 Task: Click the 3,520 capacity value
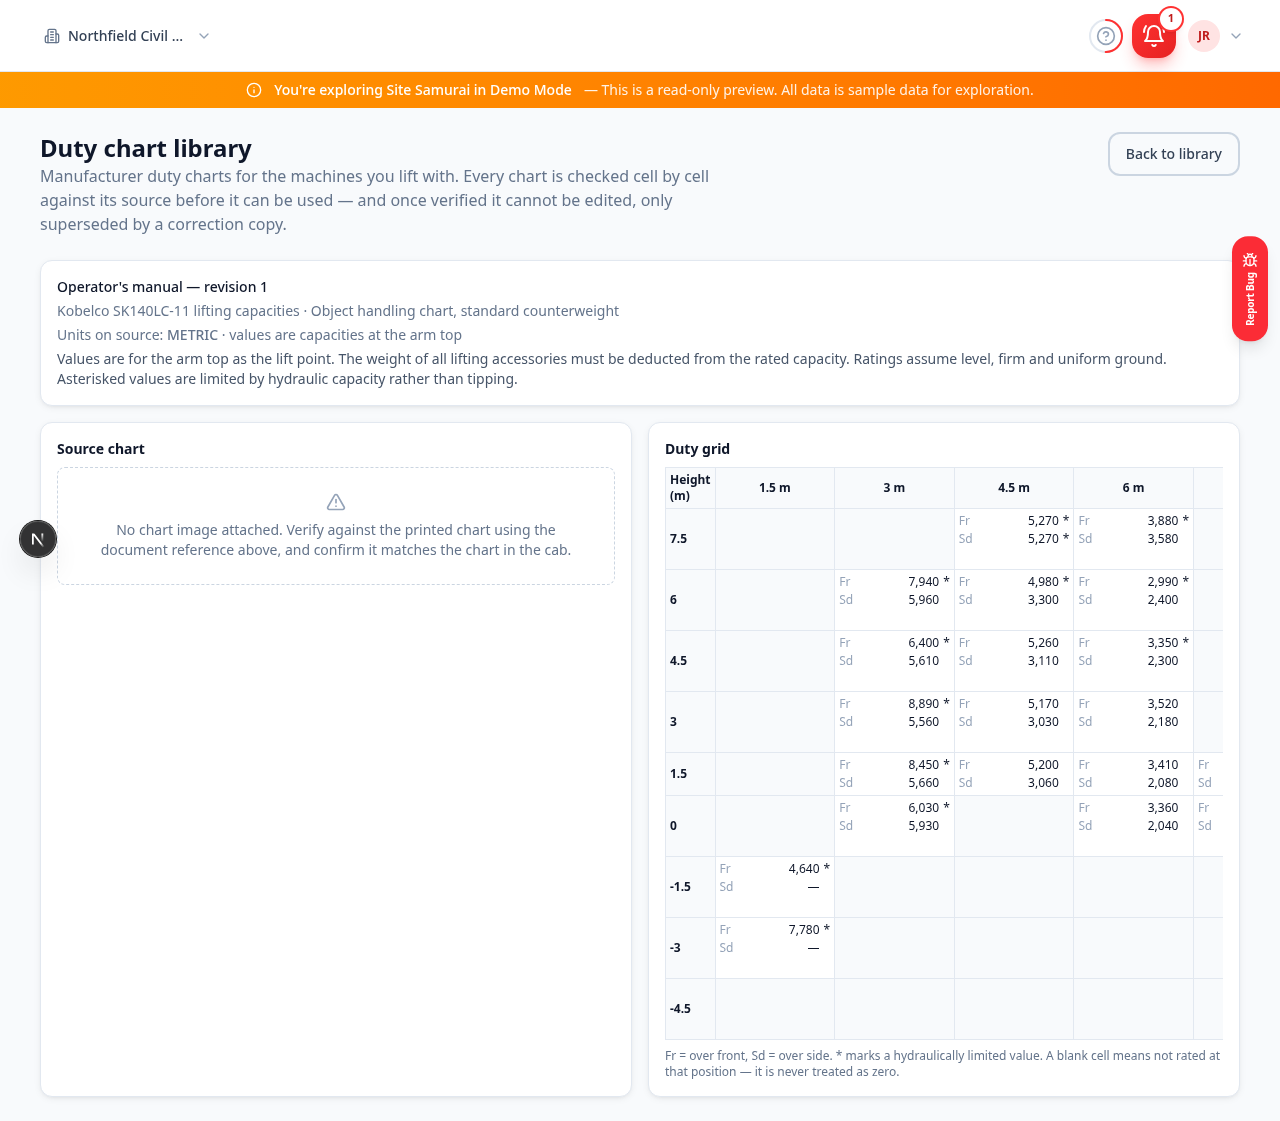tap(1163, 704)
